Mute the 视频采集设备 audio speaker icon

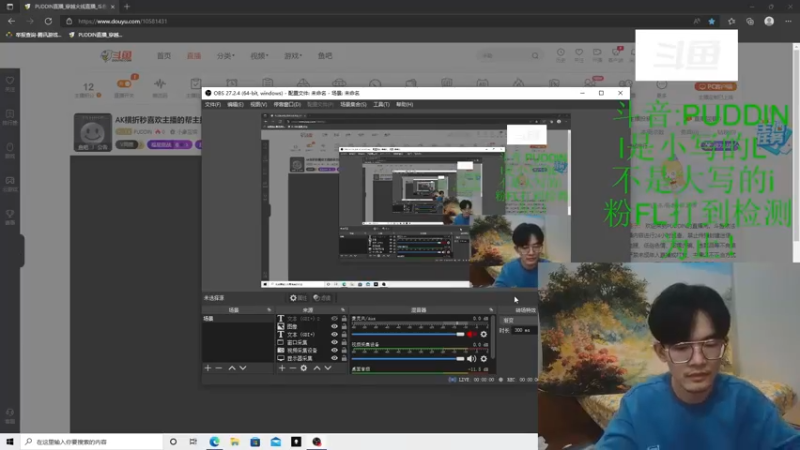coord(471,359)
